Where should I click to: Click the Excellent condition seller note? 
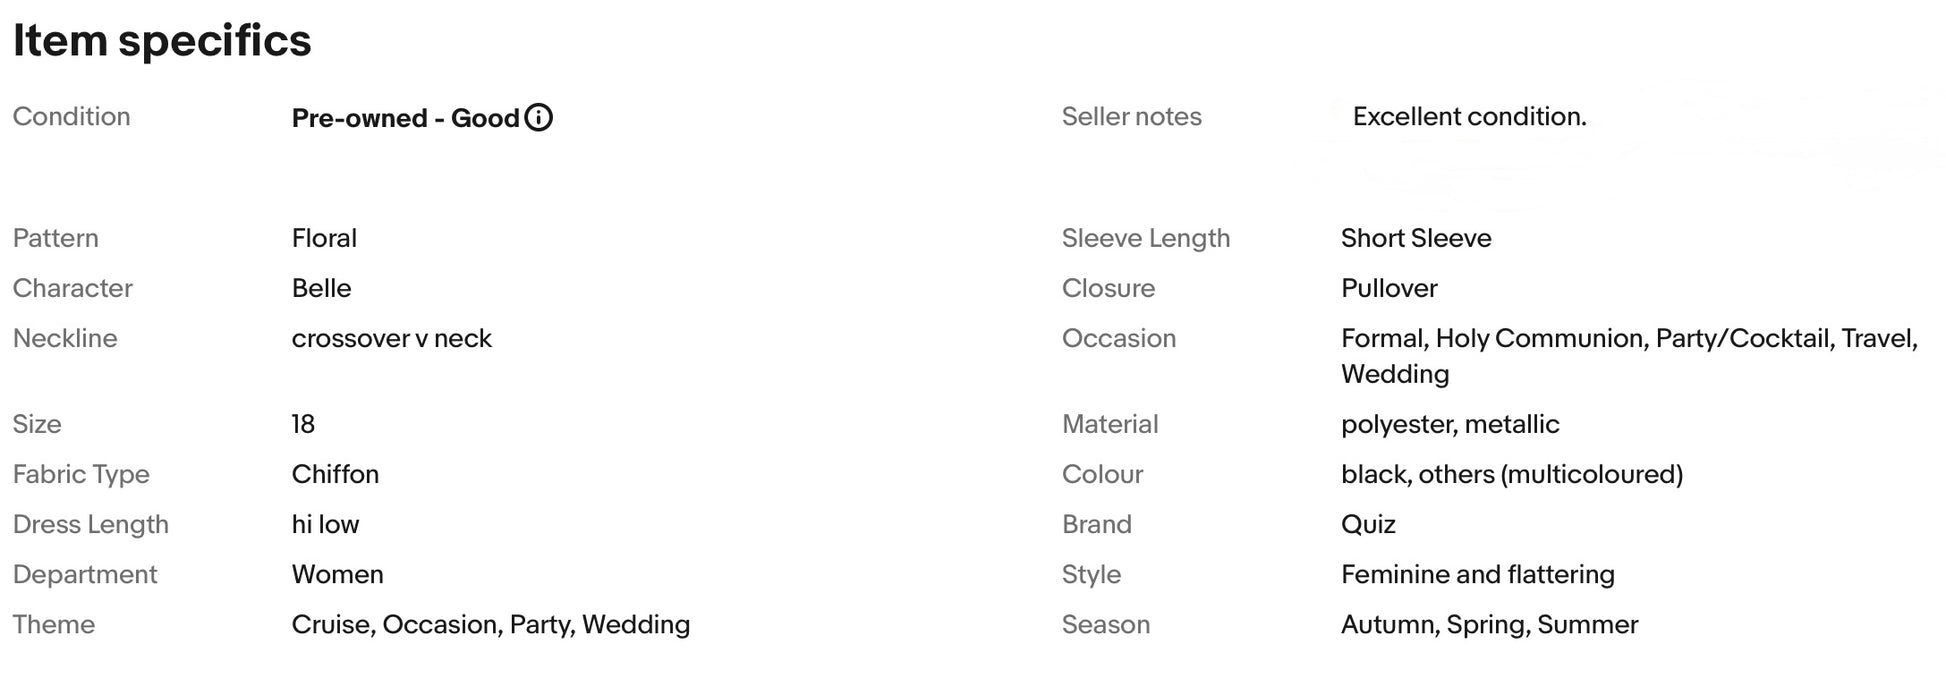pyautogui.click(x=1469, y=116)
